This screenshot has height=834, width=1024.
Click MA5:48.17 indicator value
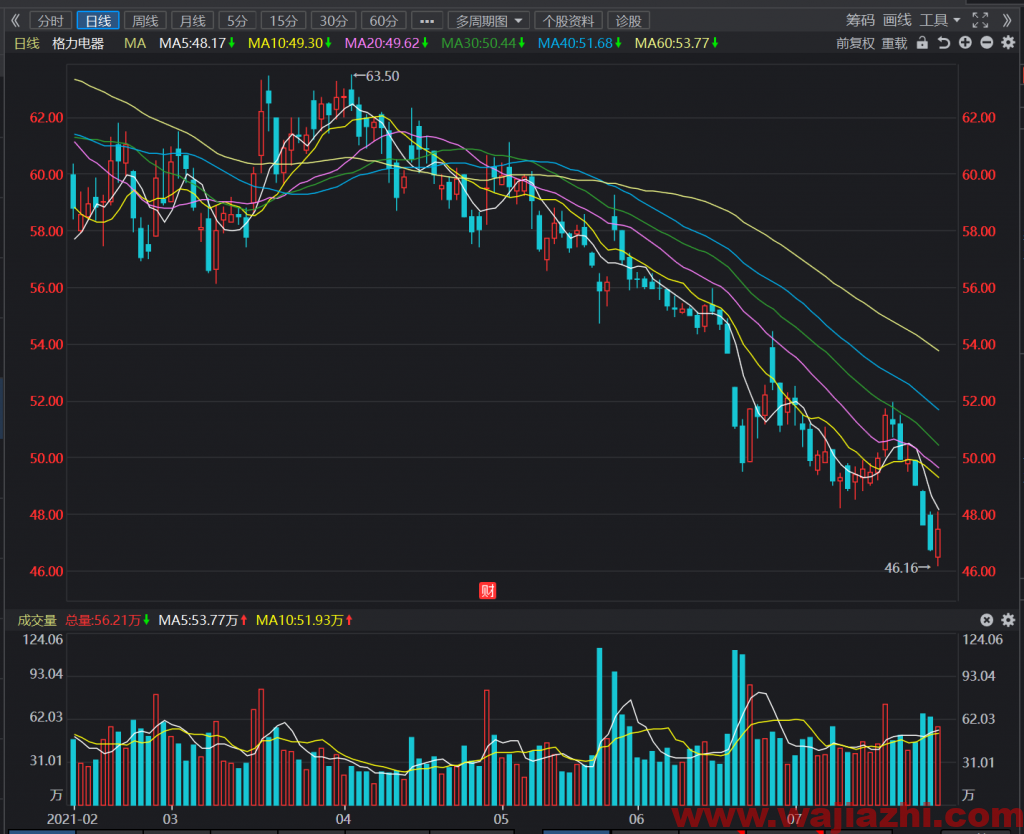pyautogui.click(x=197, y=44)
